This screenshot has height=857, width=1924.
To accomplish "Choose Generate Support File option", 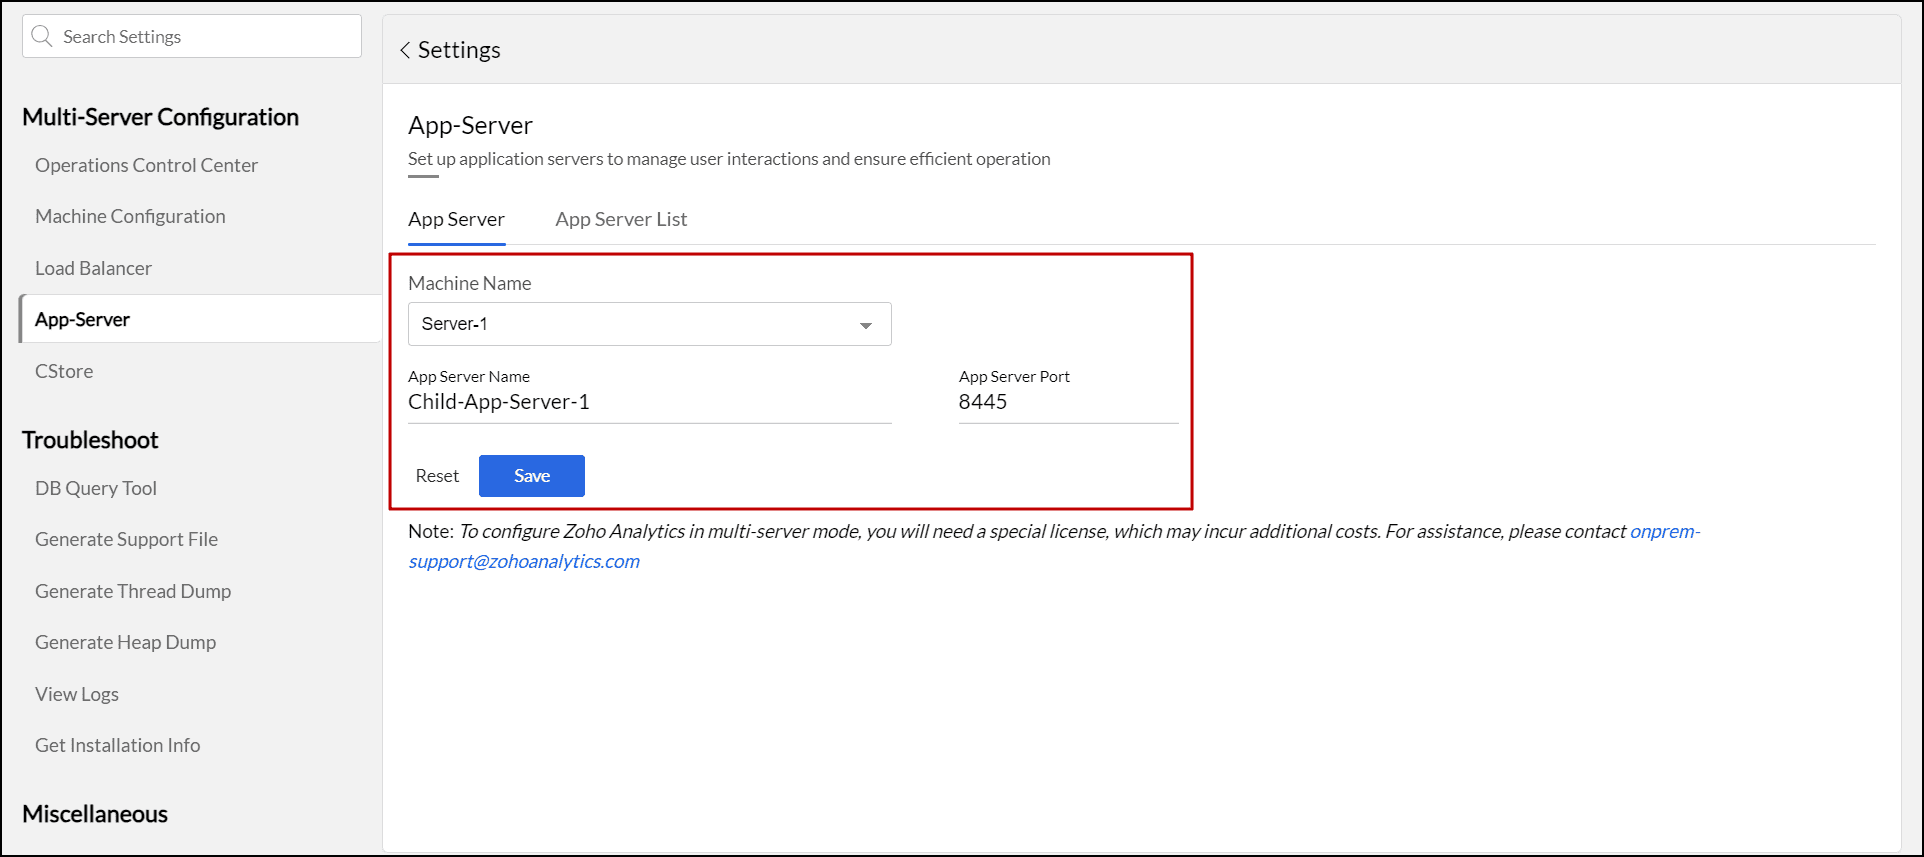I will click(126, 539).
